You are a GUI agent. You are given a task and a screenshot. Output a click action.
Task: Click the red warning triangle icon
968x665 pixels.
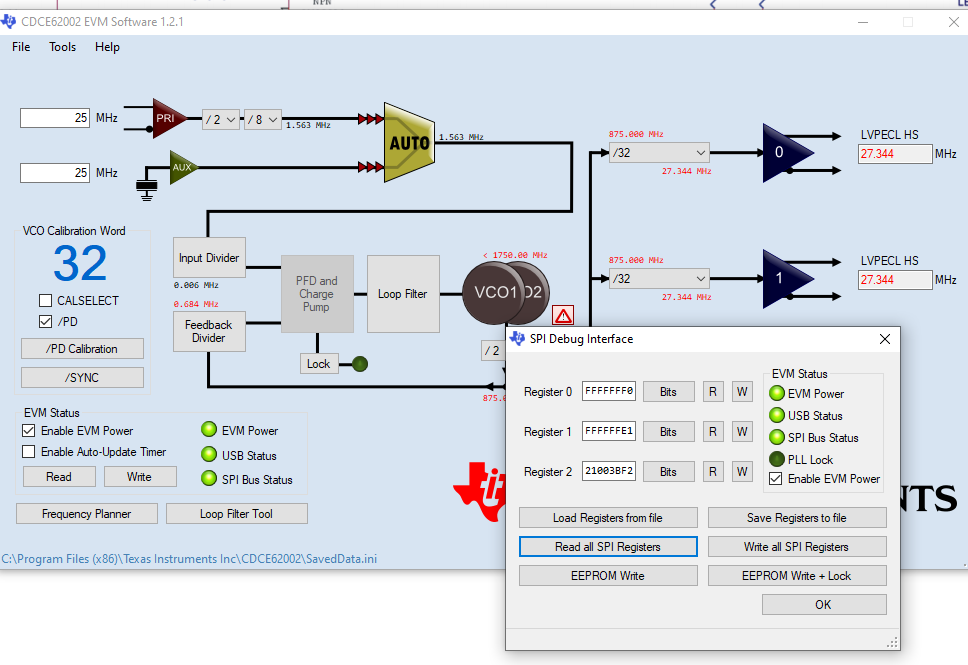coord(563,316)
